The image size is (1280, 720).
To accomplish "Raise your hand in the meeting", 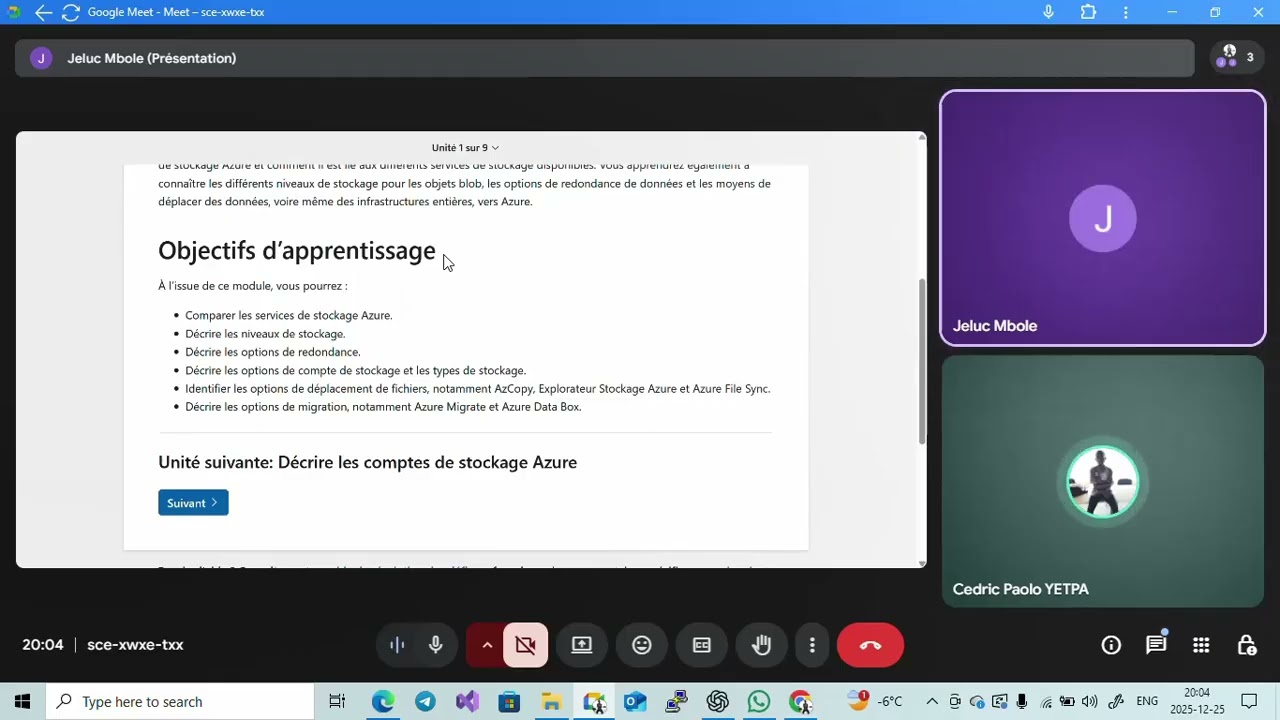I will point(762,645).
